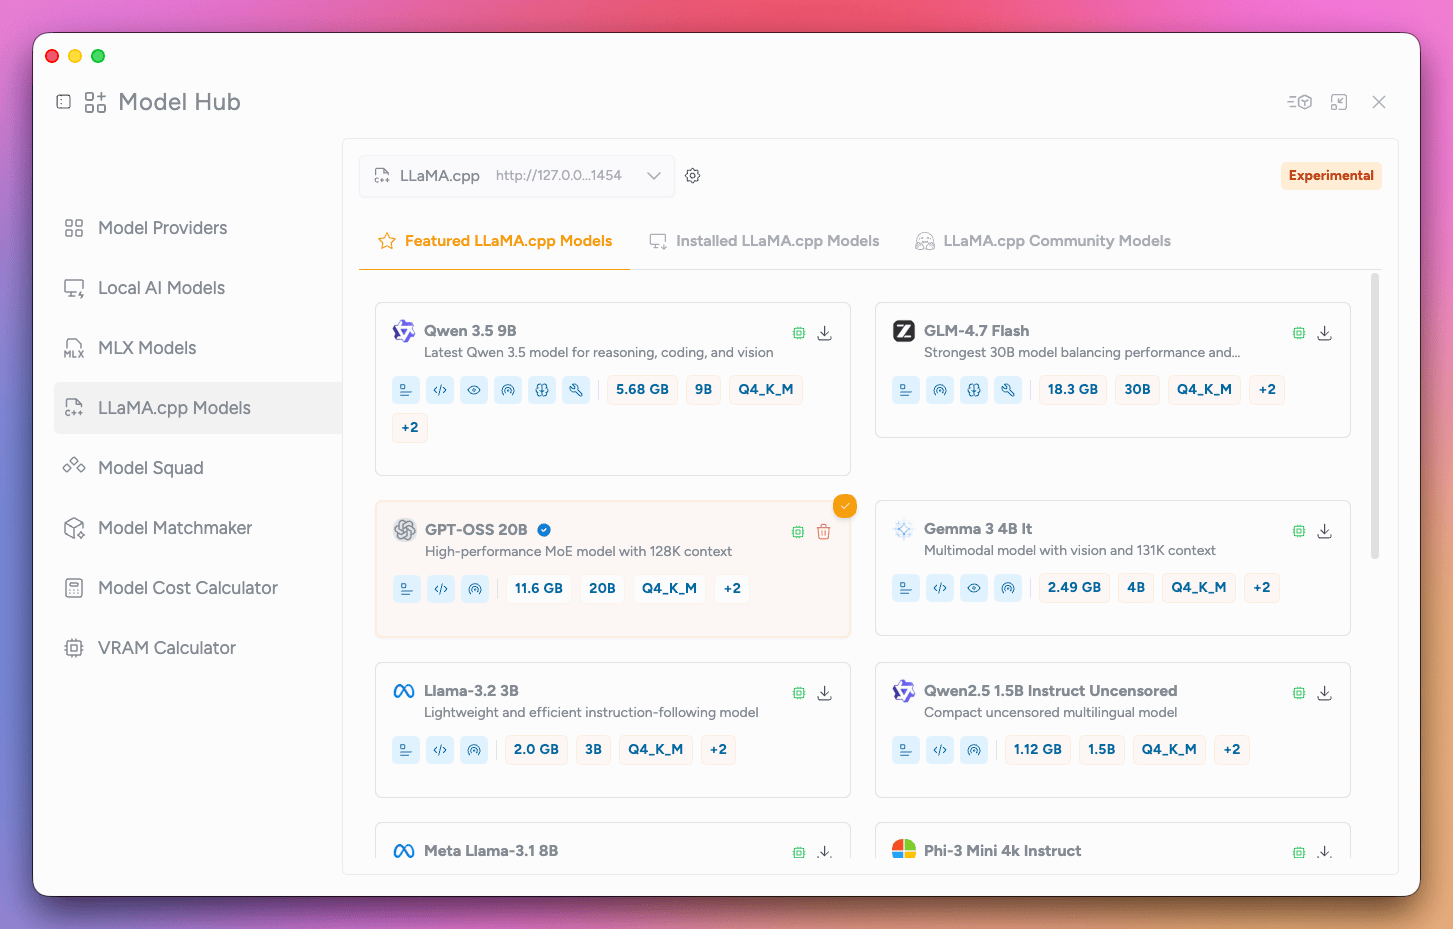Screen dimensions: 1453x929
Task: Click the vision eye icon on Gemma 3 4B
Action: (x=974, y=588)
